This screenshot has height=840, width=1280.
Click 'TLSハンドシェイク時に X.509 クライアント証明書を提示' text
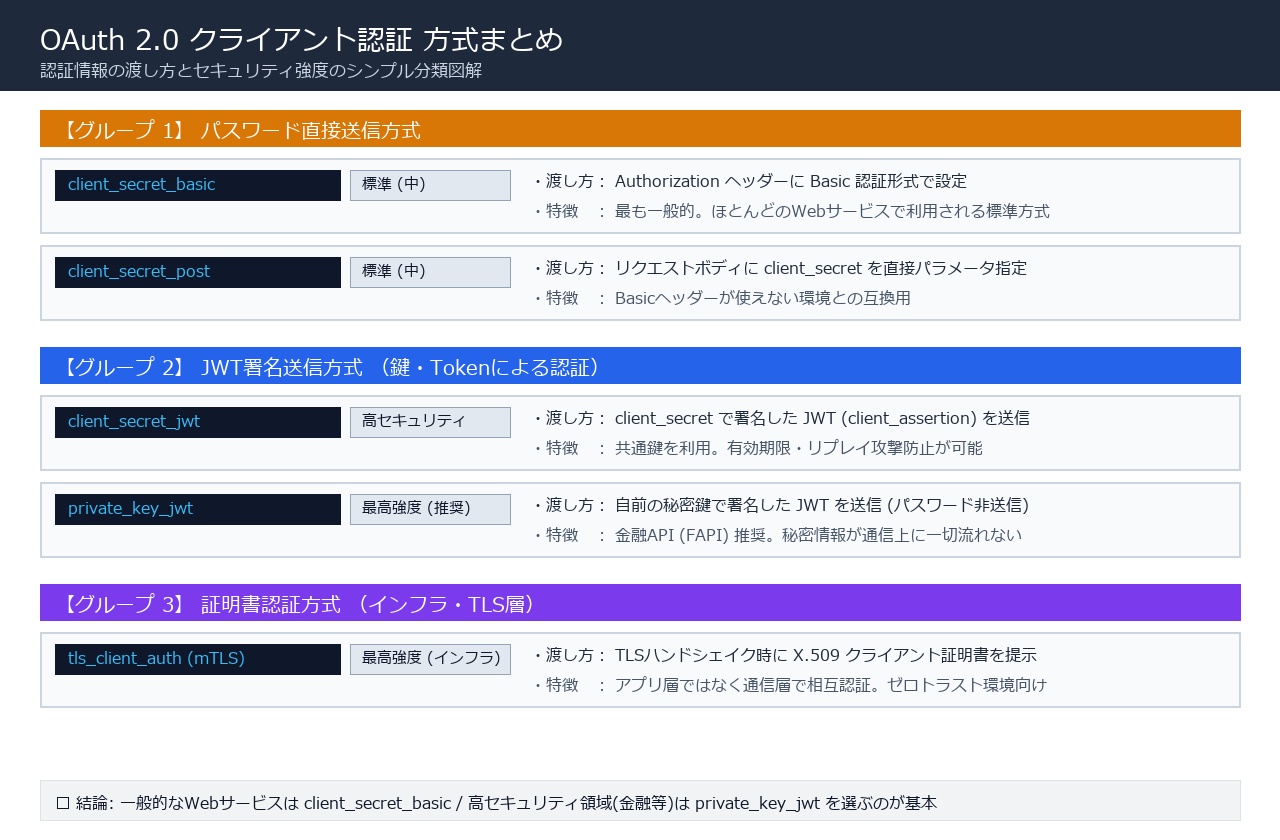pos(826,655)
